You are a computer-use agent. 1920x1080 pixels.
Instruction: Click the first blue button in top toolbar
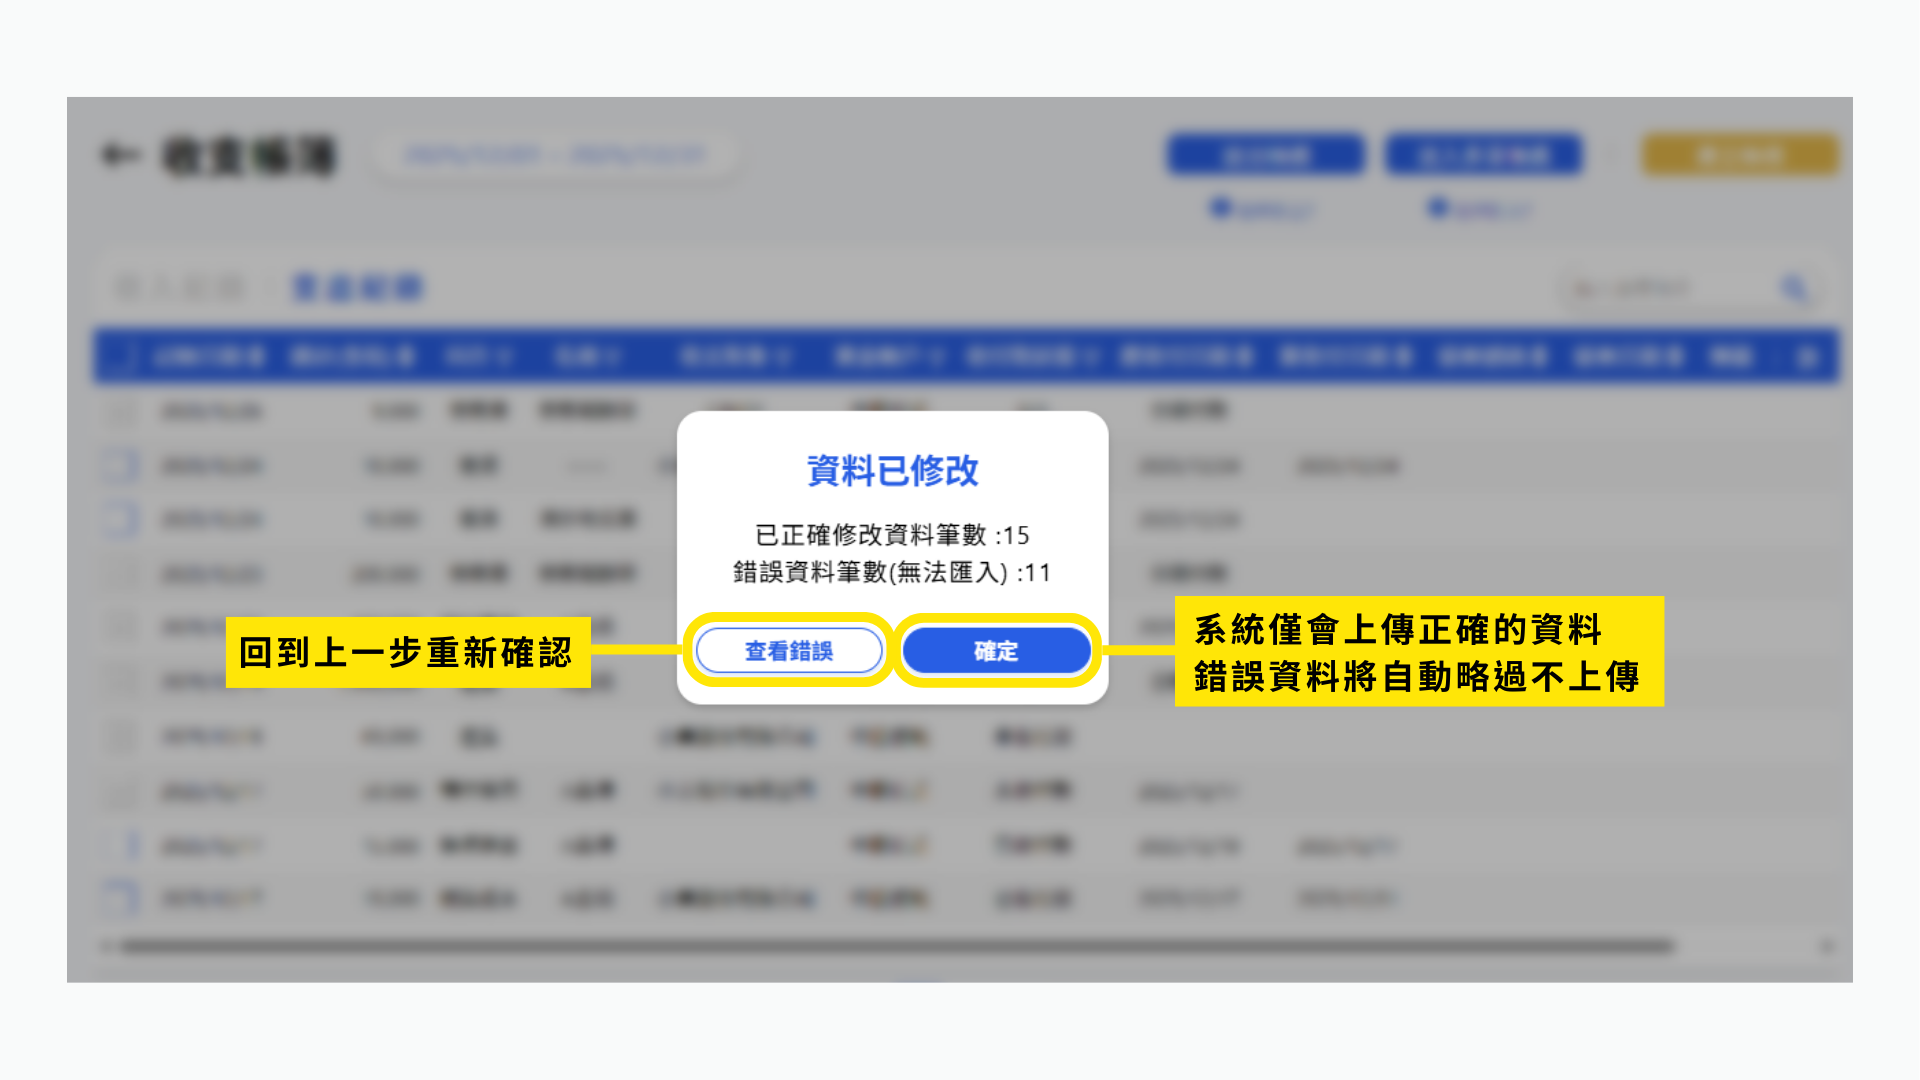click(x=1266, y=155)
